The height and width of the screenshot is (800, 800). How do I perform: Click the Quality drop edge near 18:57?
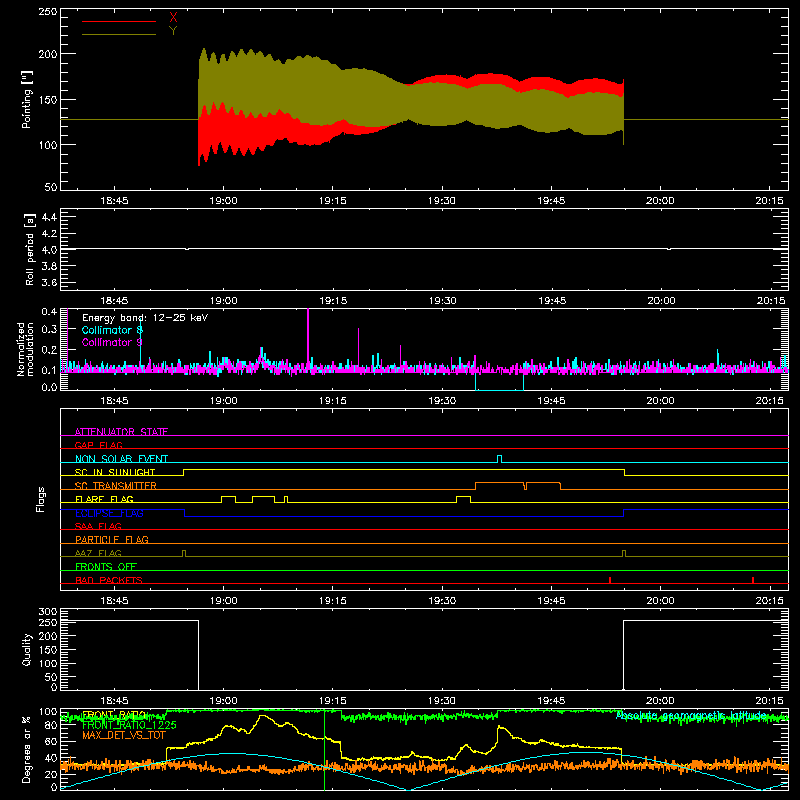(198, 655)
